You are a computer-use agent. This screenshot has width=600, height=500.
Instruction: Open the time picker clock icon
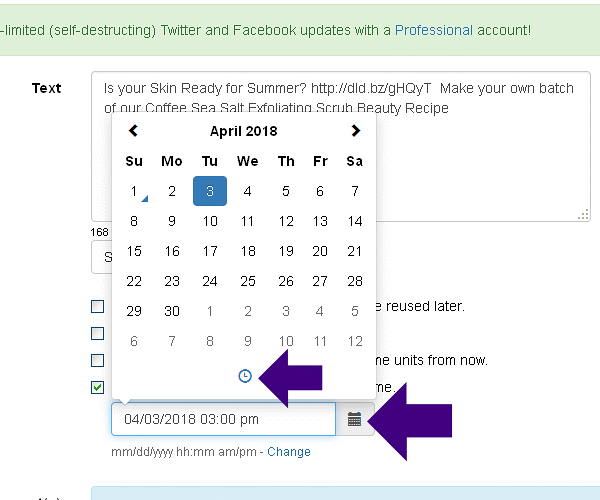point(245,376)
